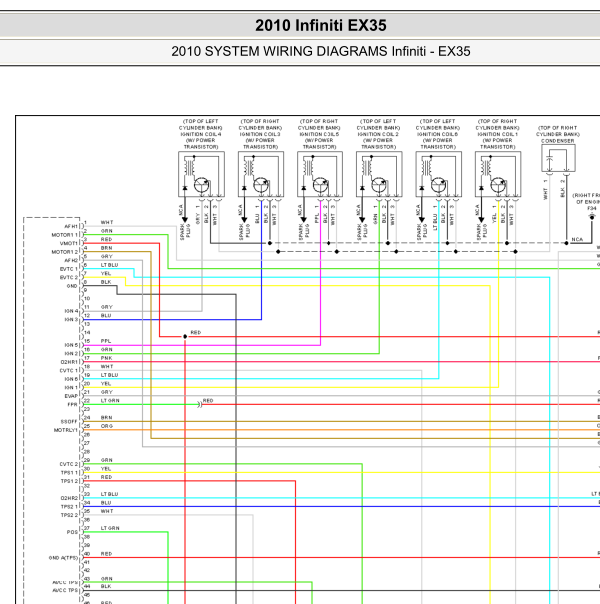Click the red wire splice junction dot
Image resolution: width=600 pixels, height=604 pixels.
click(x=185, y=337)
